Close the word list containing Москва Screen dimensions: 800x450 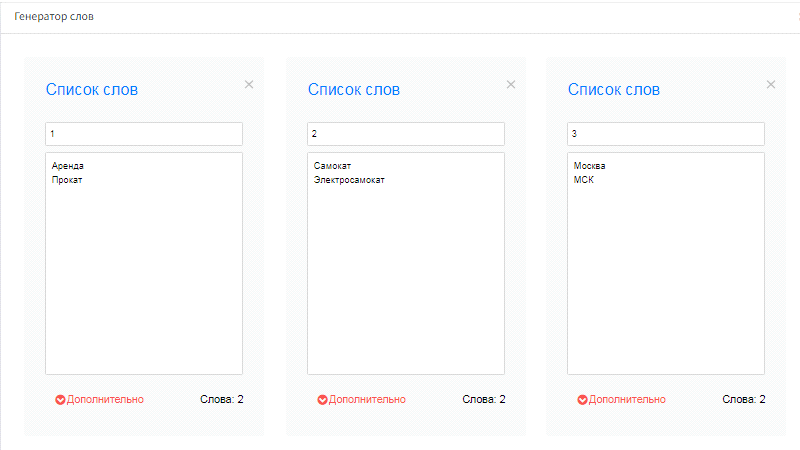coord(771,85)
